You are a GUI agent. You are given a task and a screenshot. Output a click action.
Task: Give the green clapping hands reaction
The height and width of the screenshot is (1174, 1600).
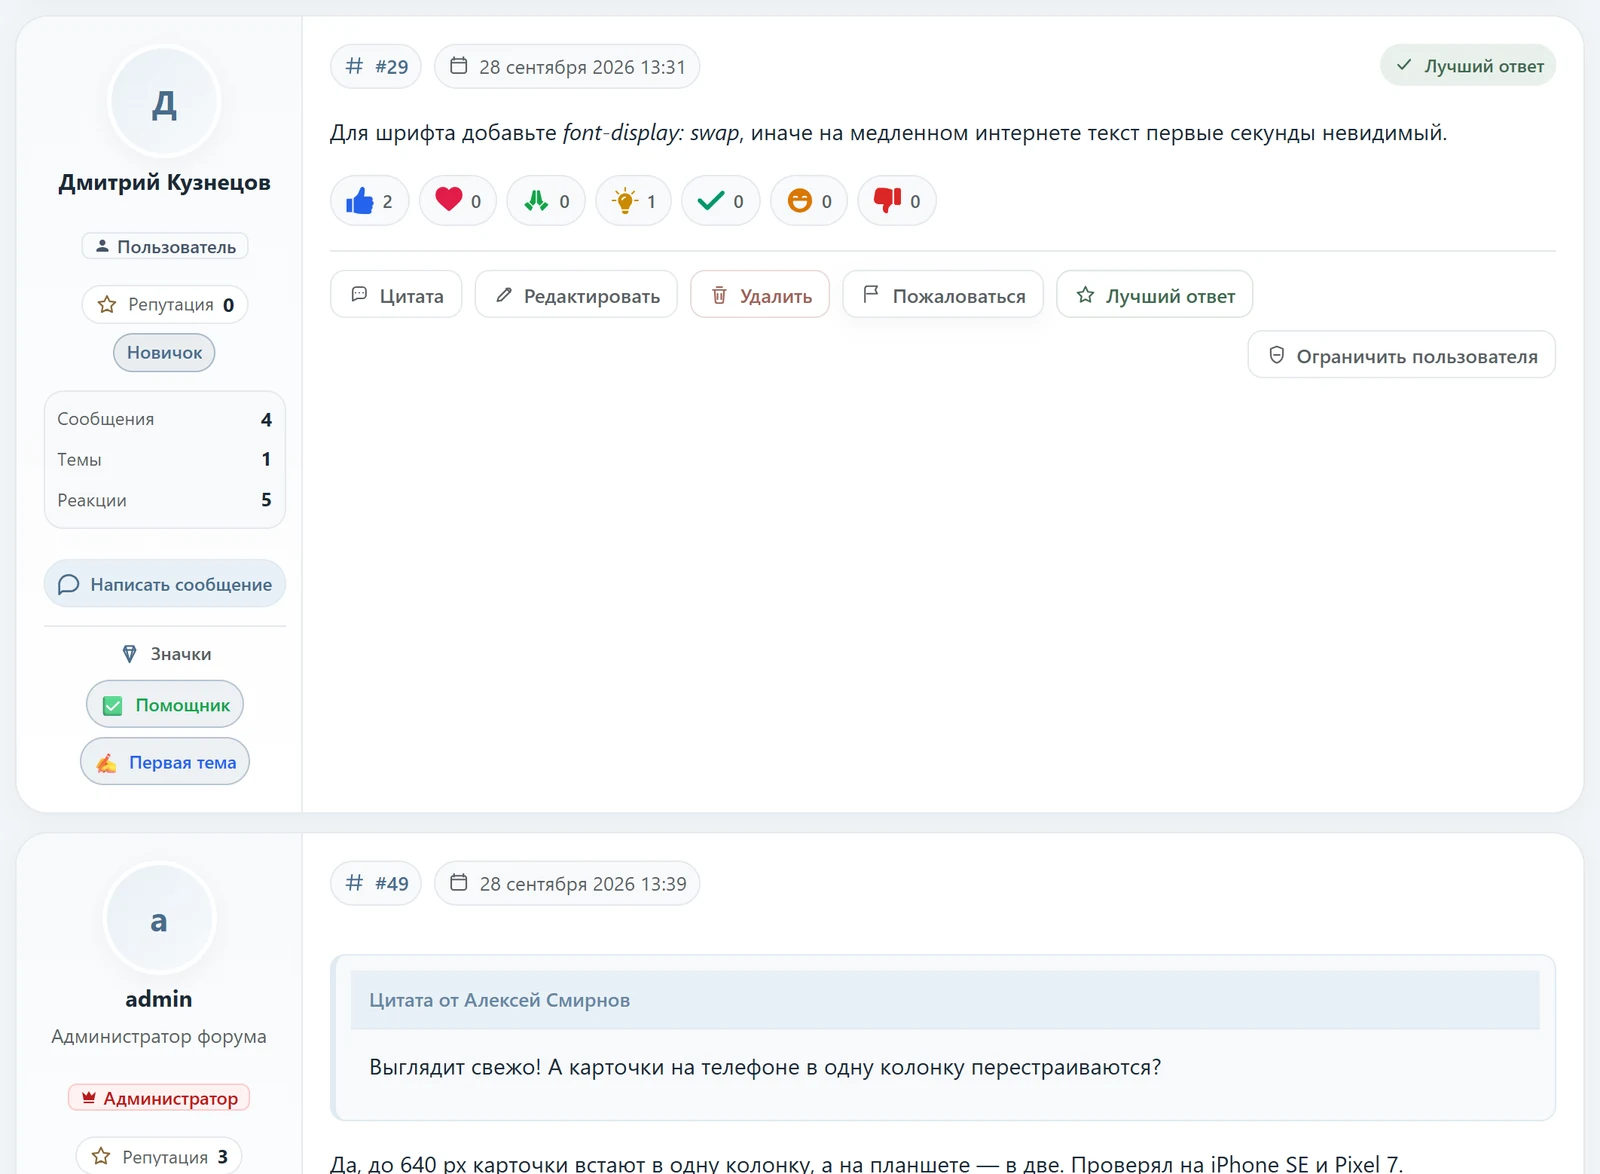(x=546, y=201)
